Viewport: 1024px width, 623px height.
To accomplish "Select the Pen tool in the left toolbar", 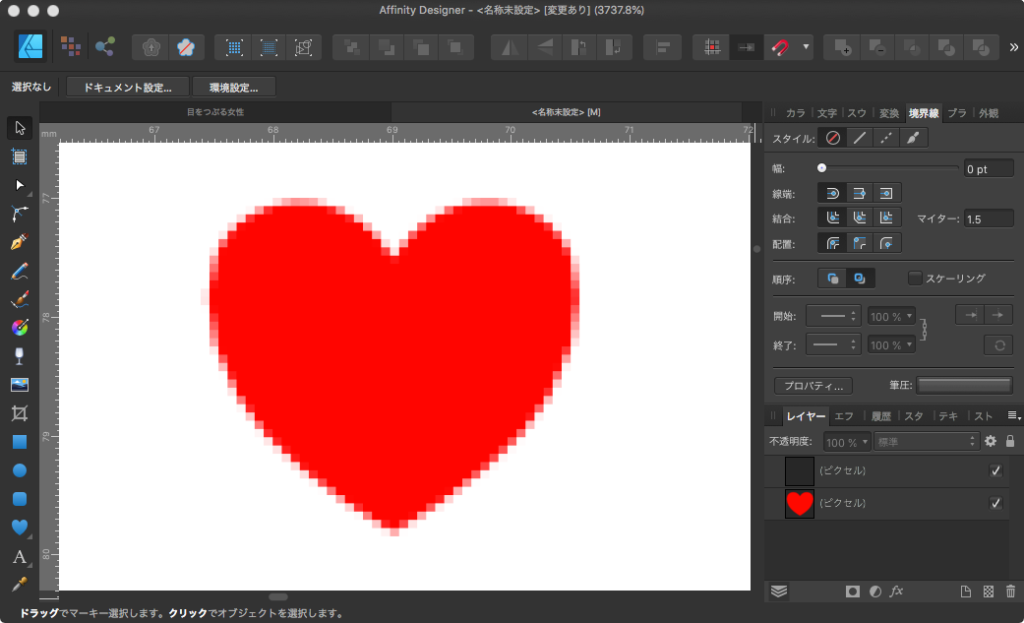I will (19, 242).
